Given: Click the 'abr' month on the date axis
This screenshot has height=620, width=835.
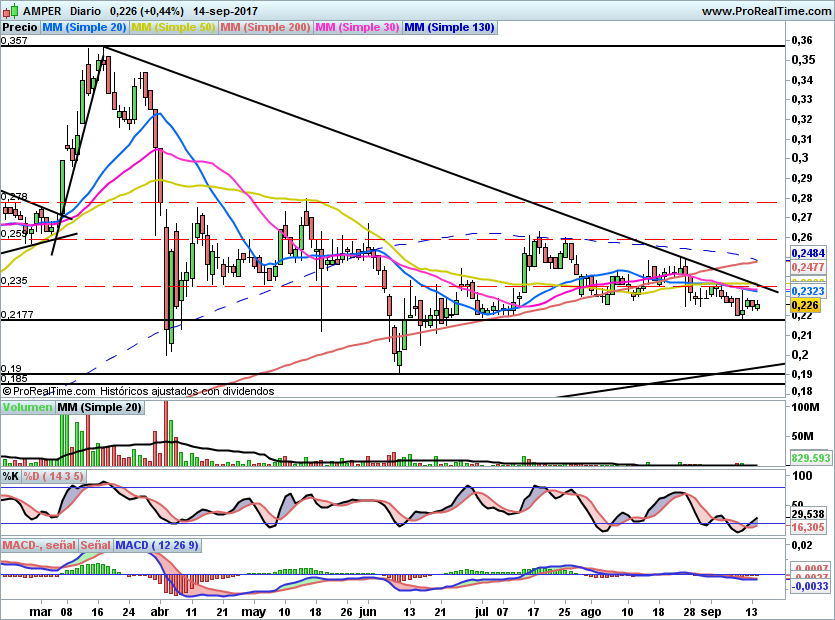Looking at the screenshot, I should tap(159, 608).
